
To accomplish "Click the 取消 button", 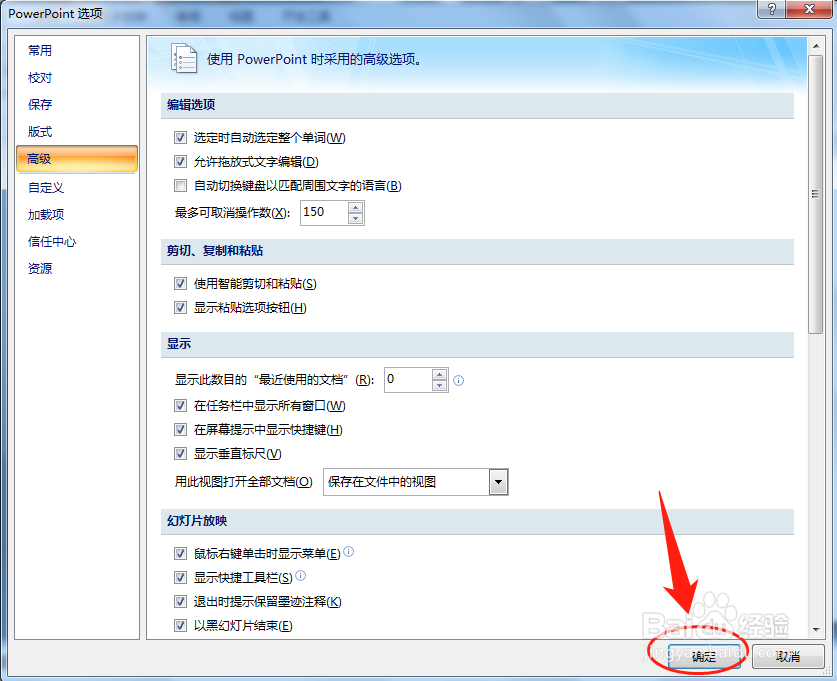I will pos(788,656).
